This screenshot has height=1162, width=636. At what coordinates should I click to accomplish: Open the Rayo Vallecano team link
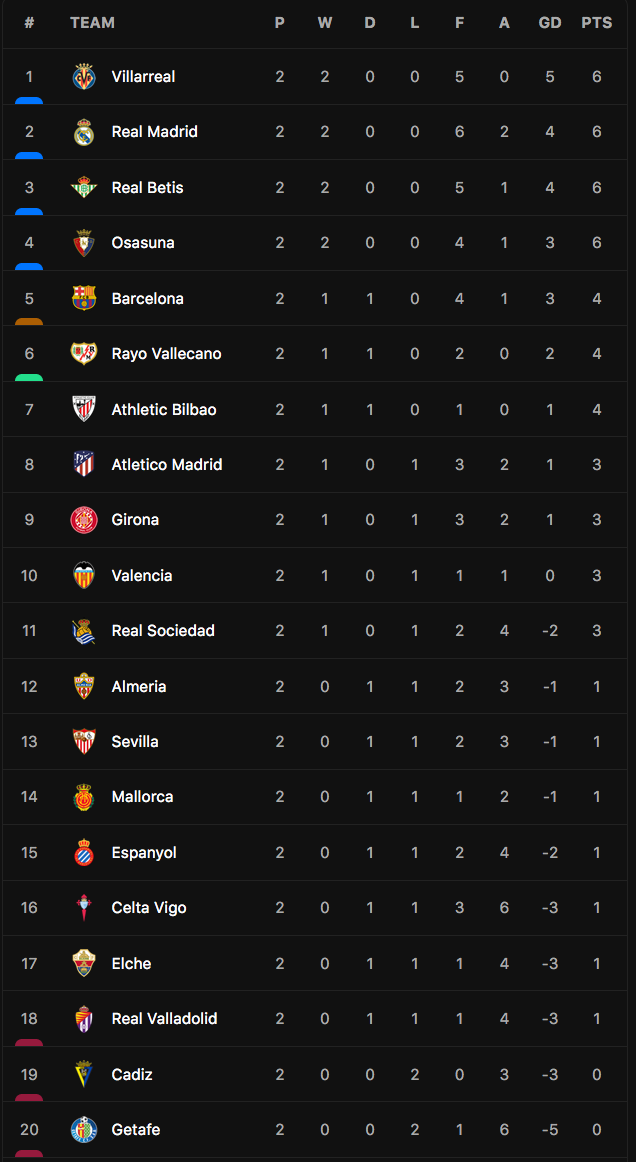(167, 353)
